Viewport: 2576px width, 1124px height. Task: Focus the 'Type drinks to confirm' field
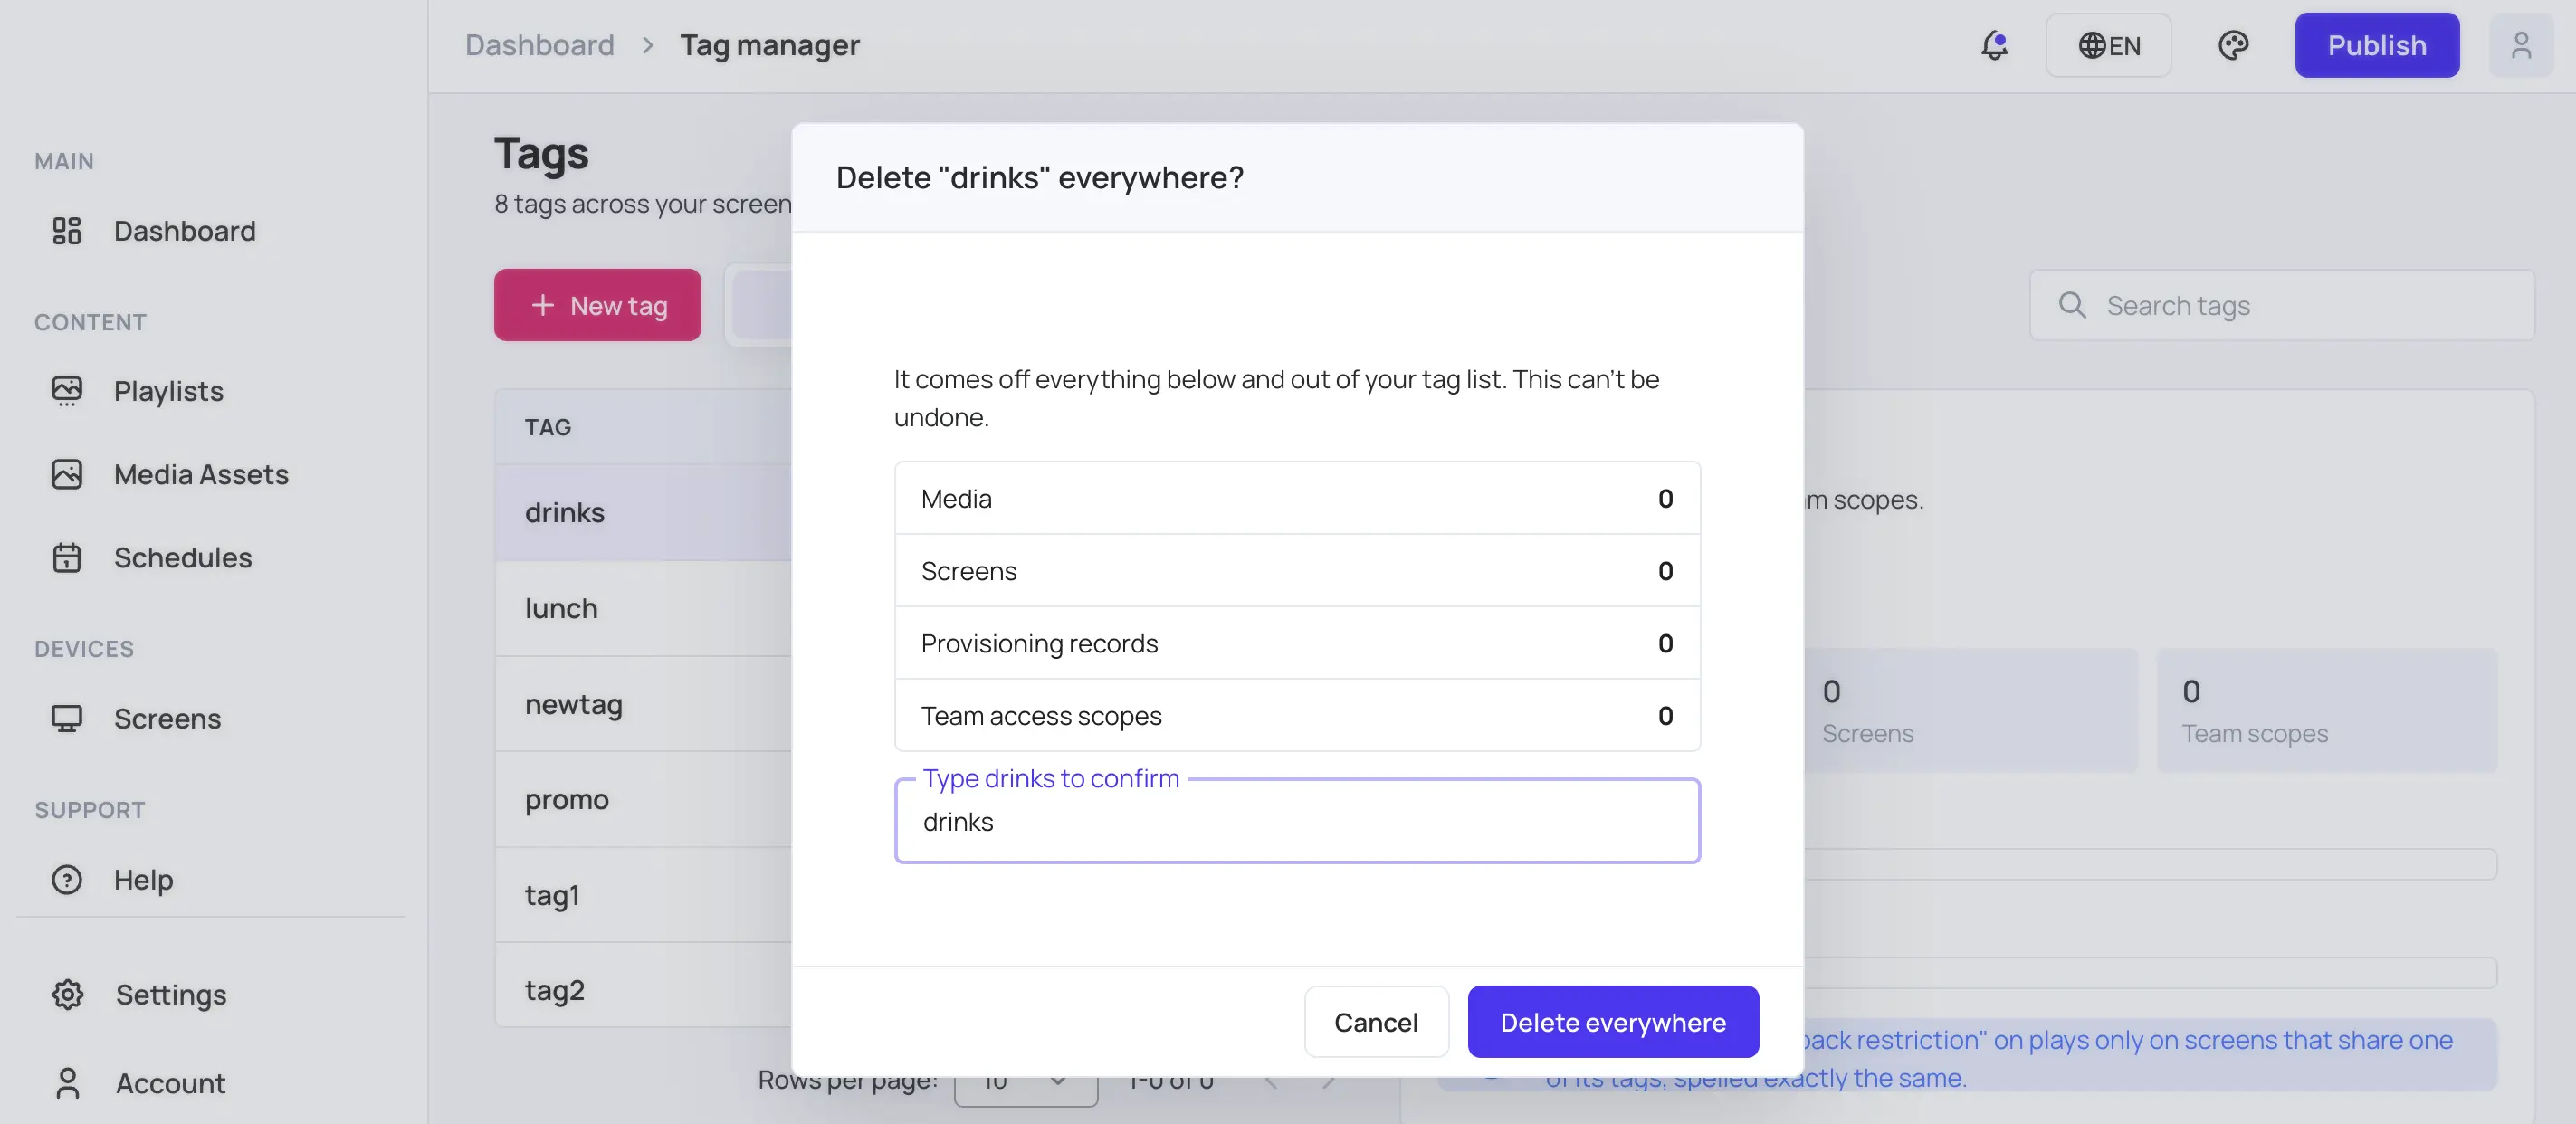[x=1297, y=821]
